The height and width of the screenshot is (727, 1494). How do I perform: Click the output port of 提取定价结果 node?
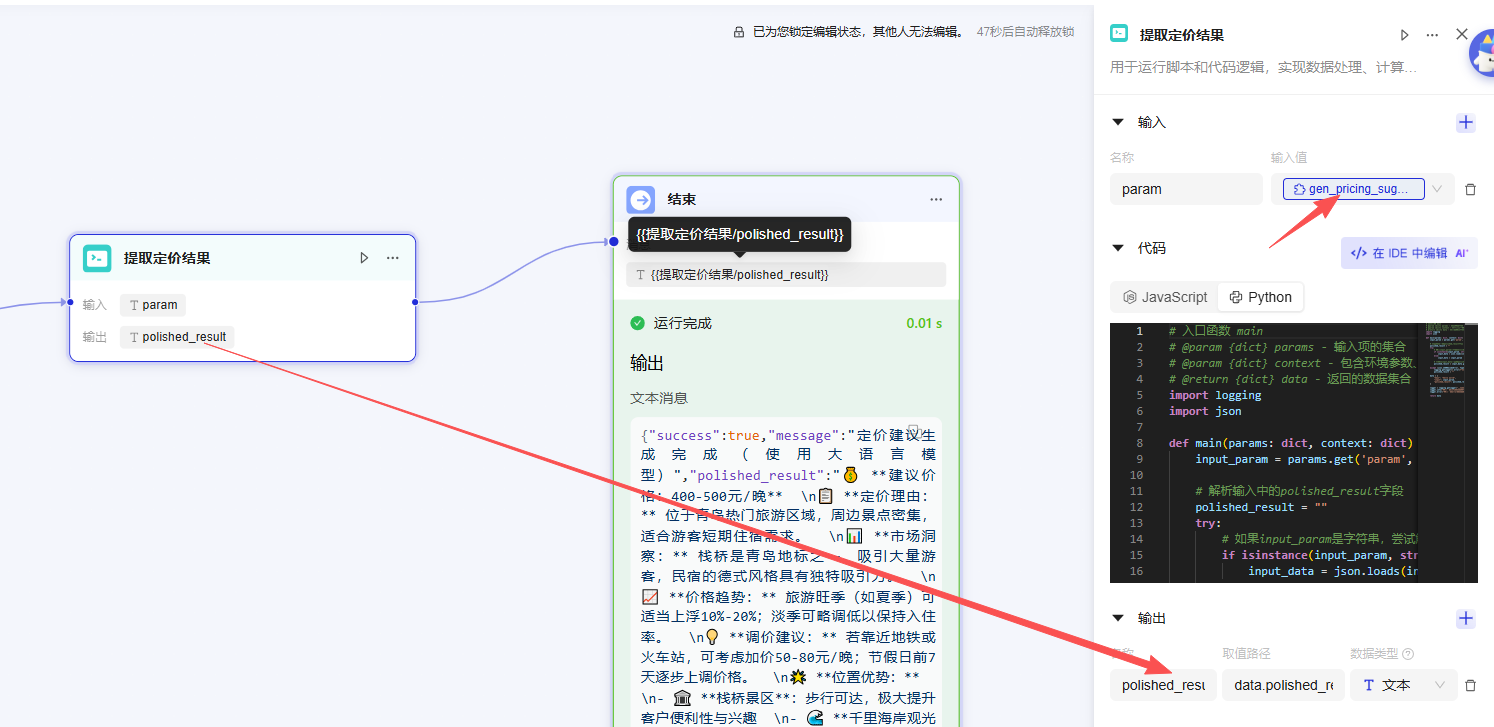pyautogui.click(x=414, y=302)
